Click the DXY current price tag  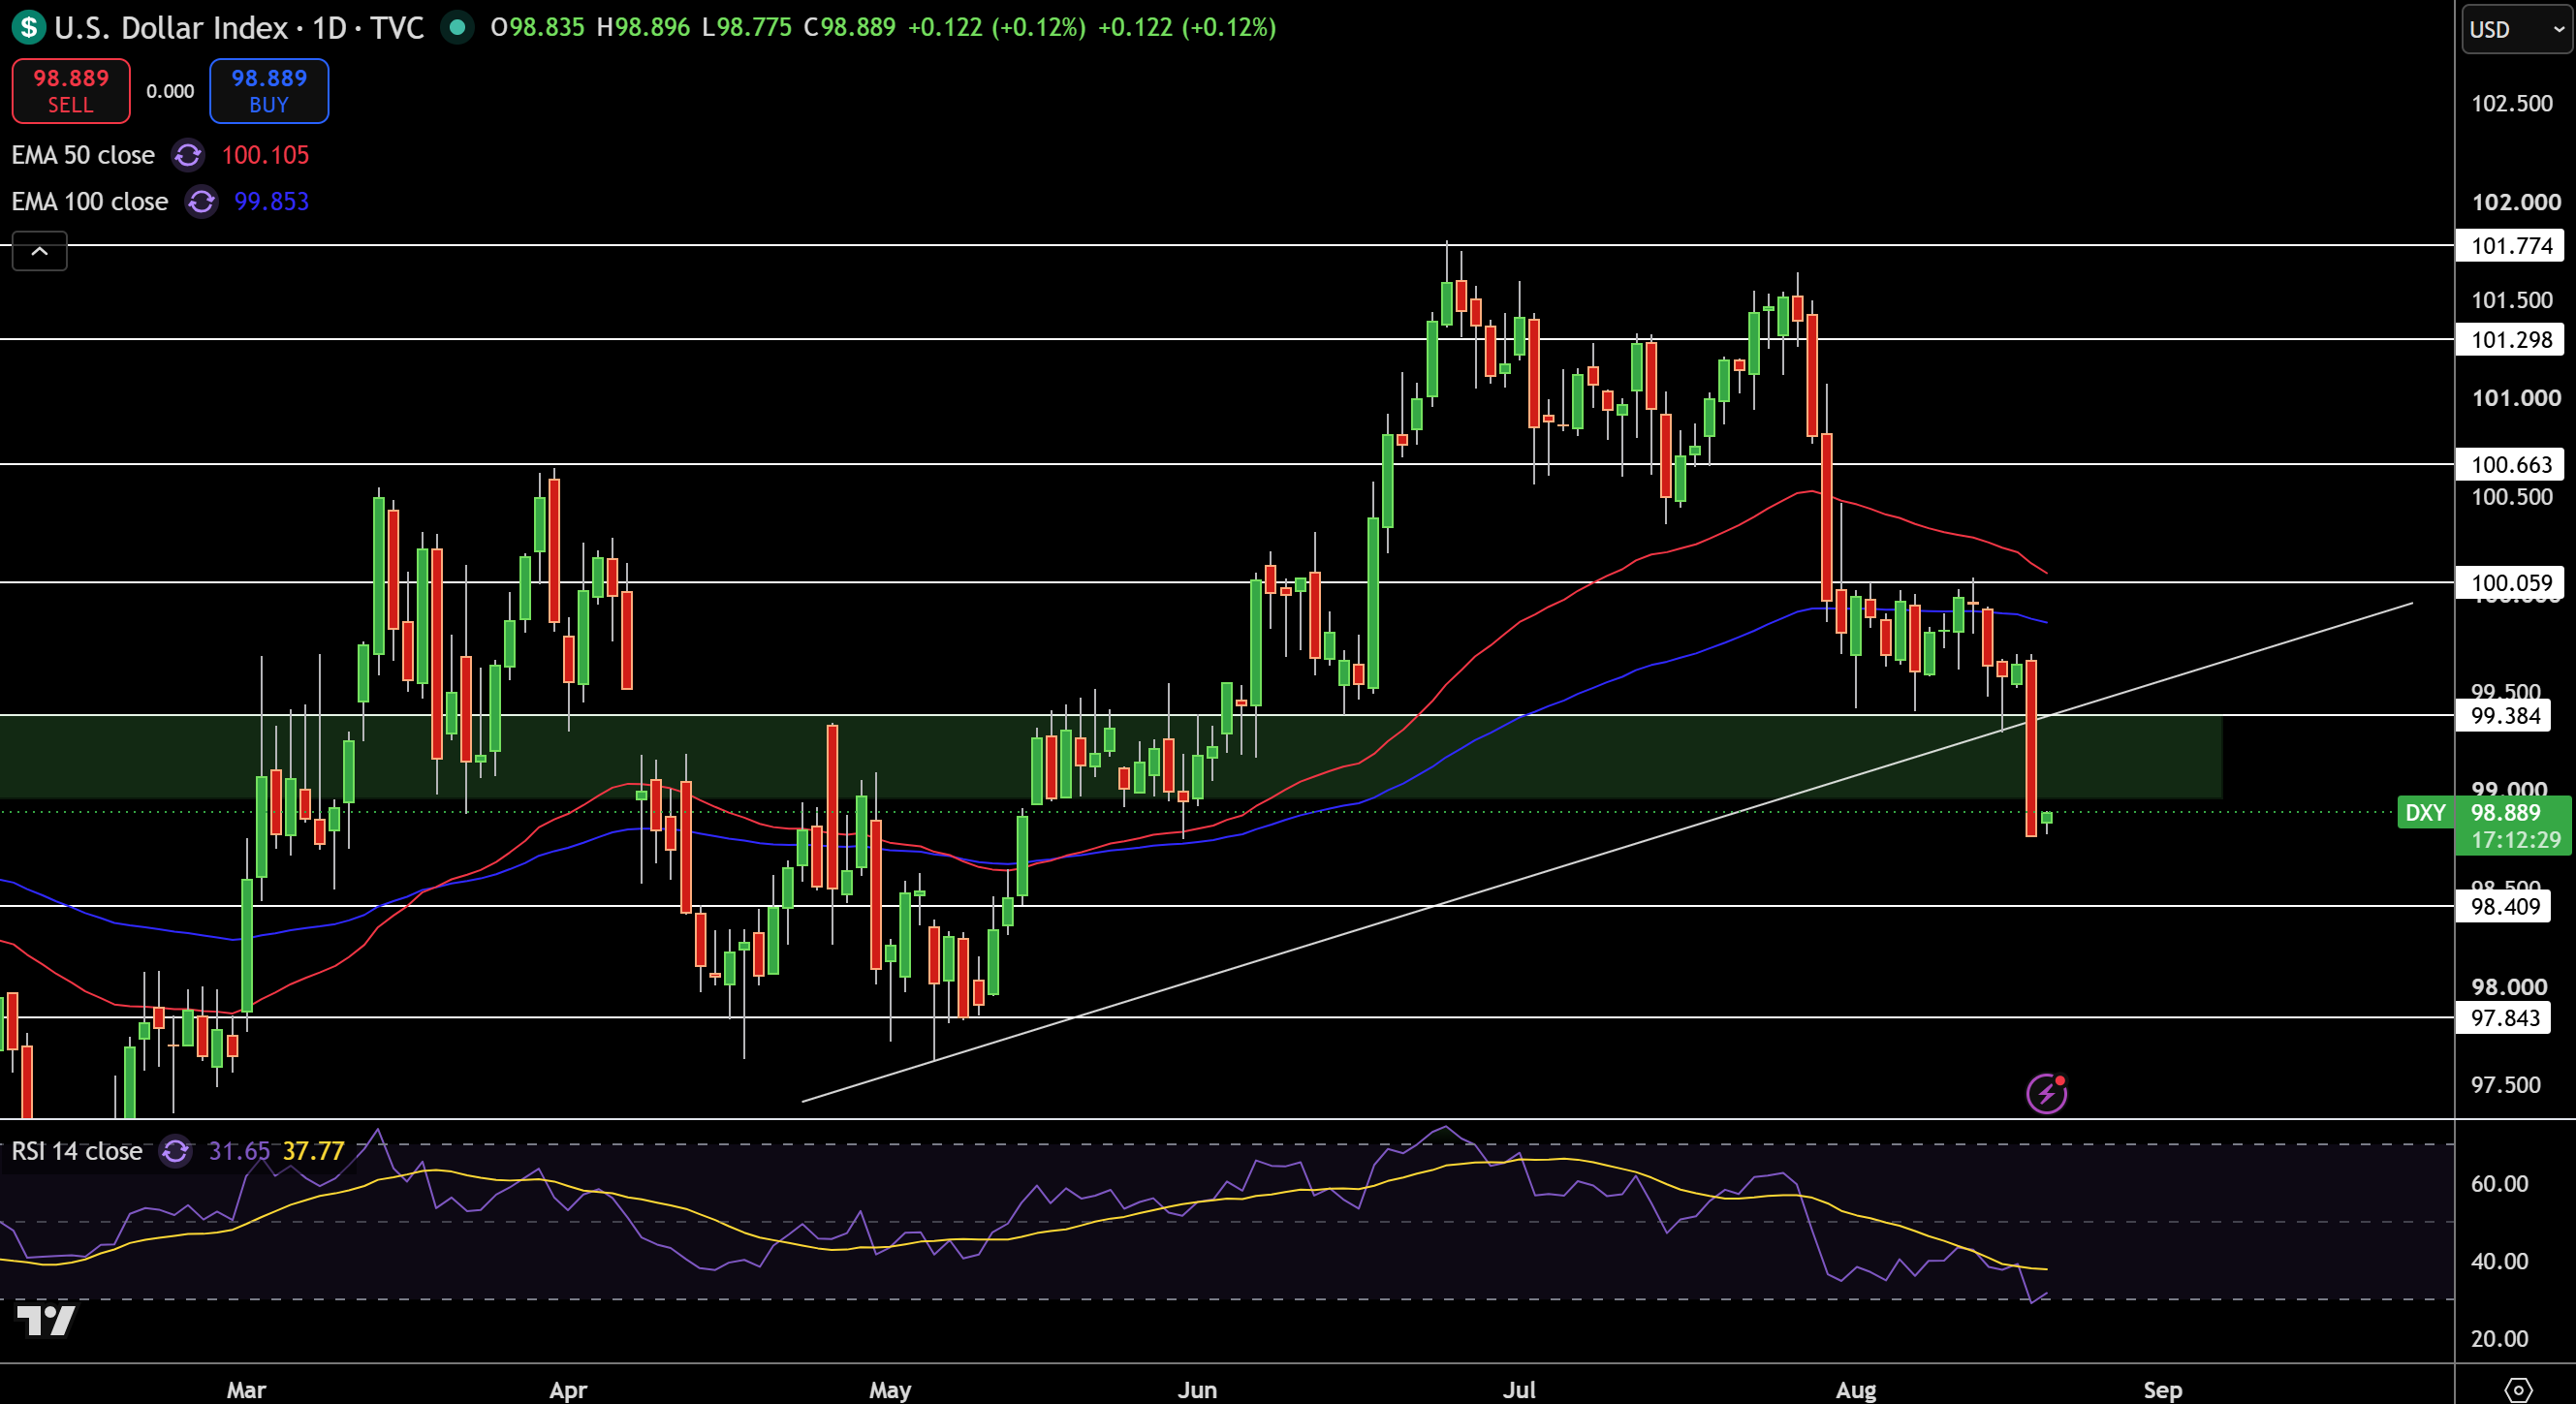[x=2484, y=826]
